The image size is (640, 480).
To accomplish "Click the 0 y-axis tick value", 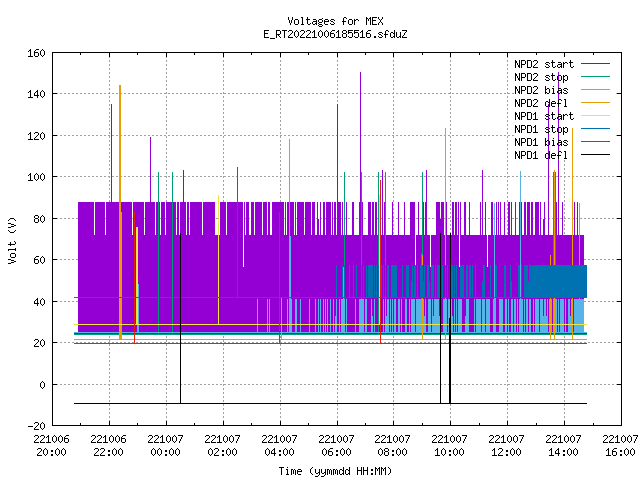I will (42, 385).
